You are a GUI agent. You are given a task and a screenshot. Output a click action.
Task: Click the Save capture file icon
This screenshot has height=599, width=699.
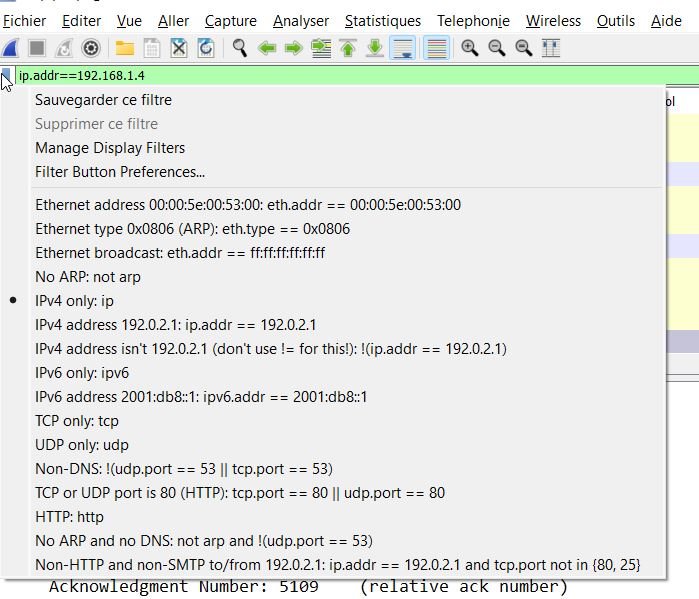[152, 48]
